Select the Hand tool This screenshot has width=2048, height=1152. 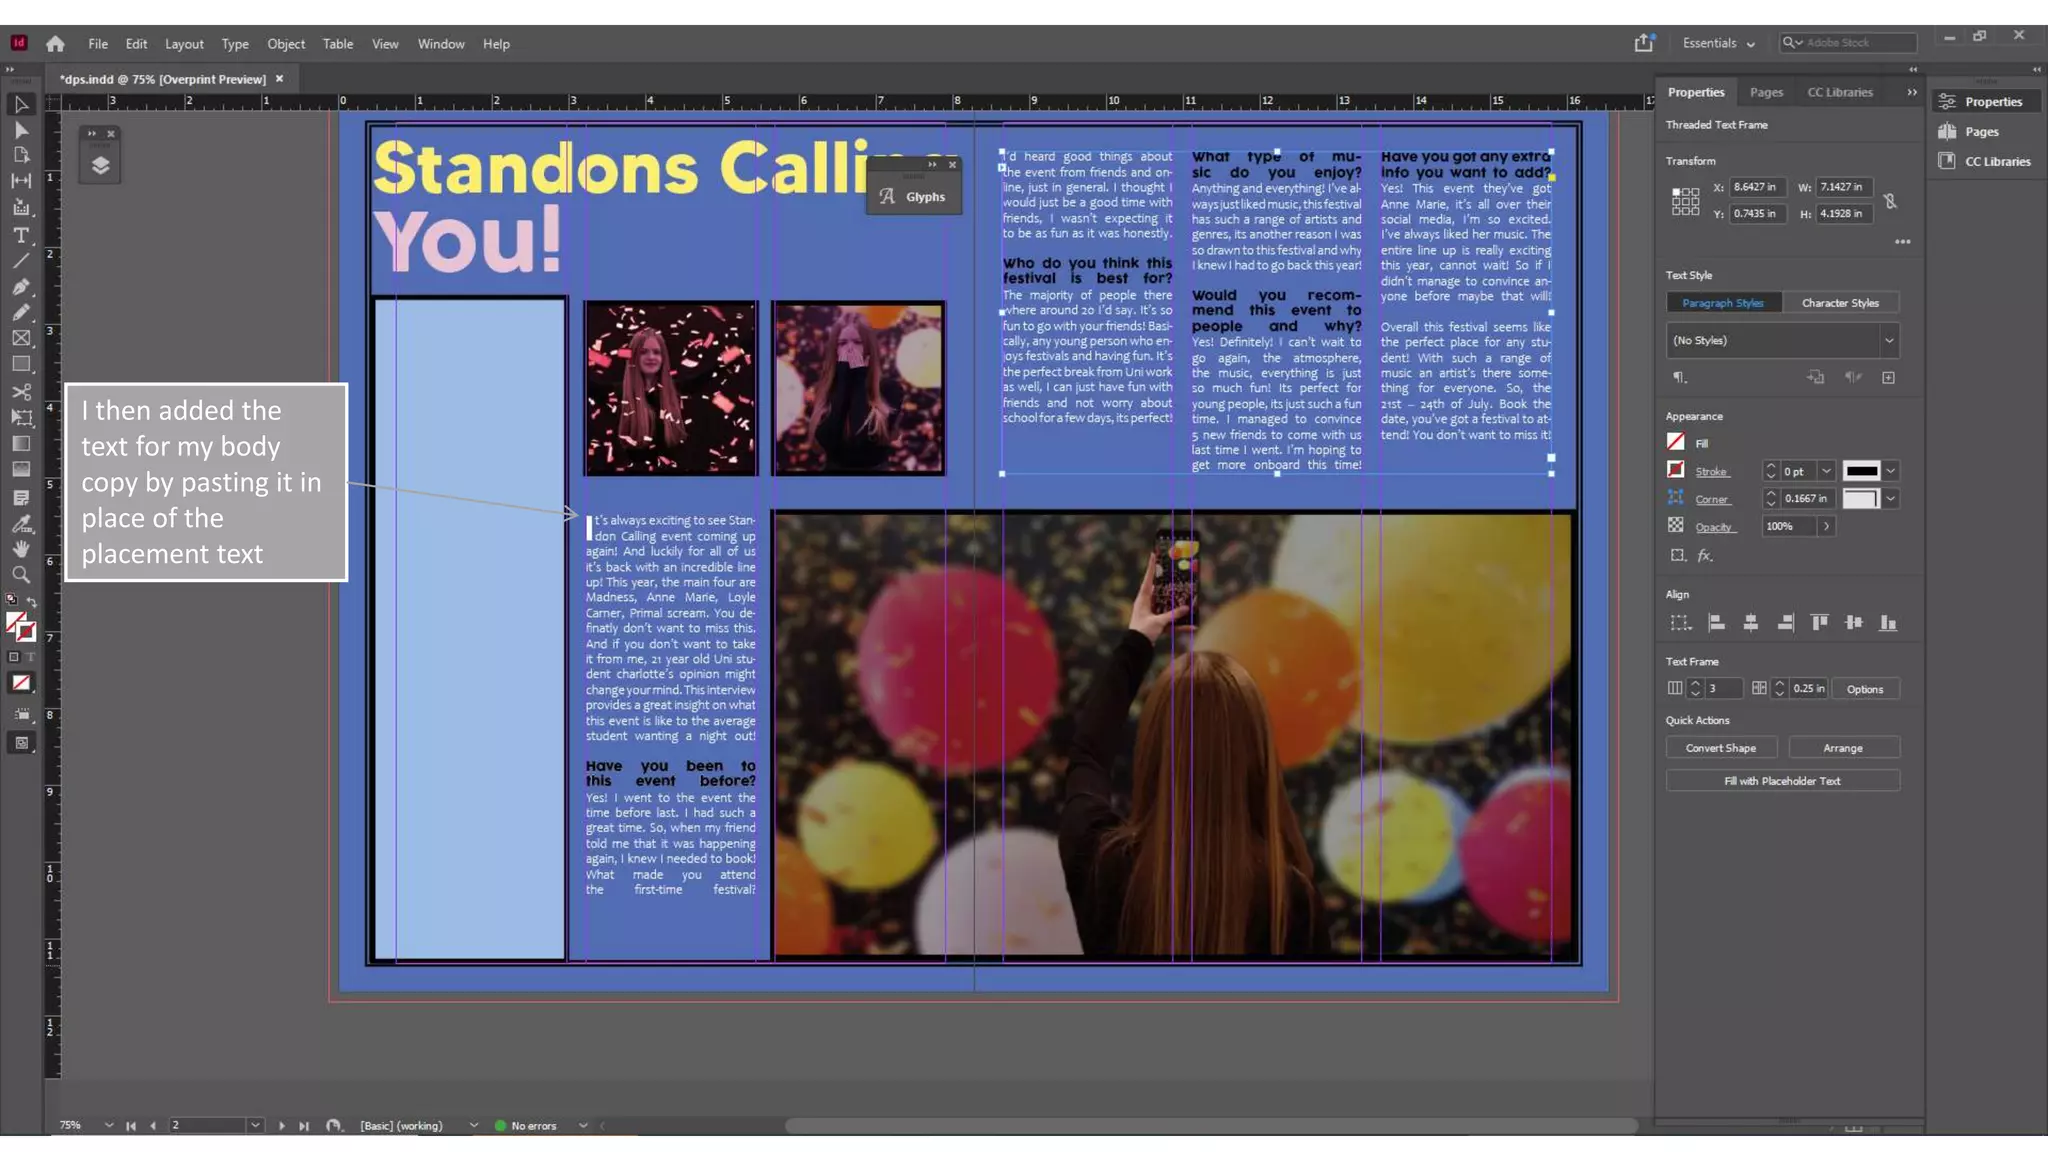pos(21,549)
